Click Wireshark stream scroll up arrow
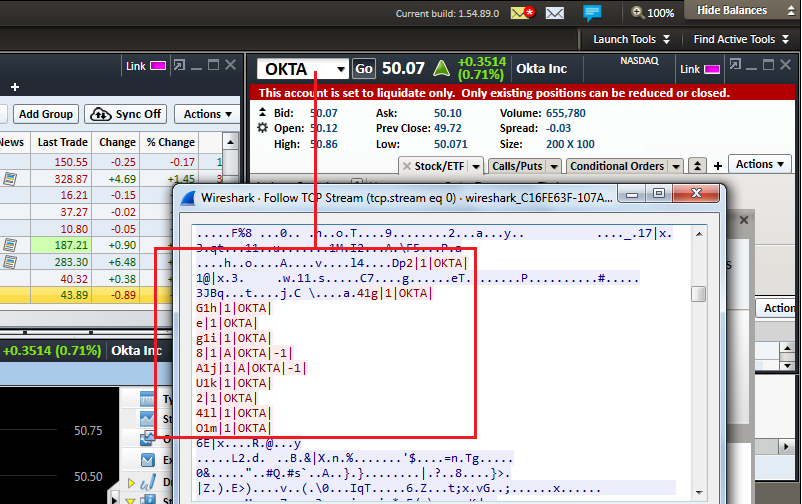802x504 pixels. point(699,234)
